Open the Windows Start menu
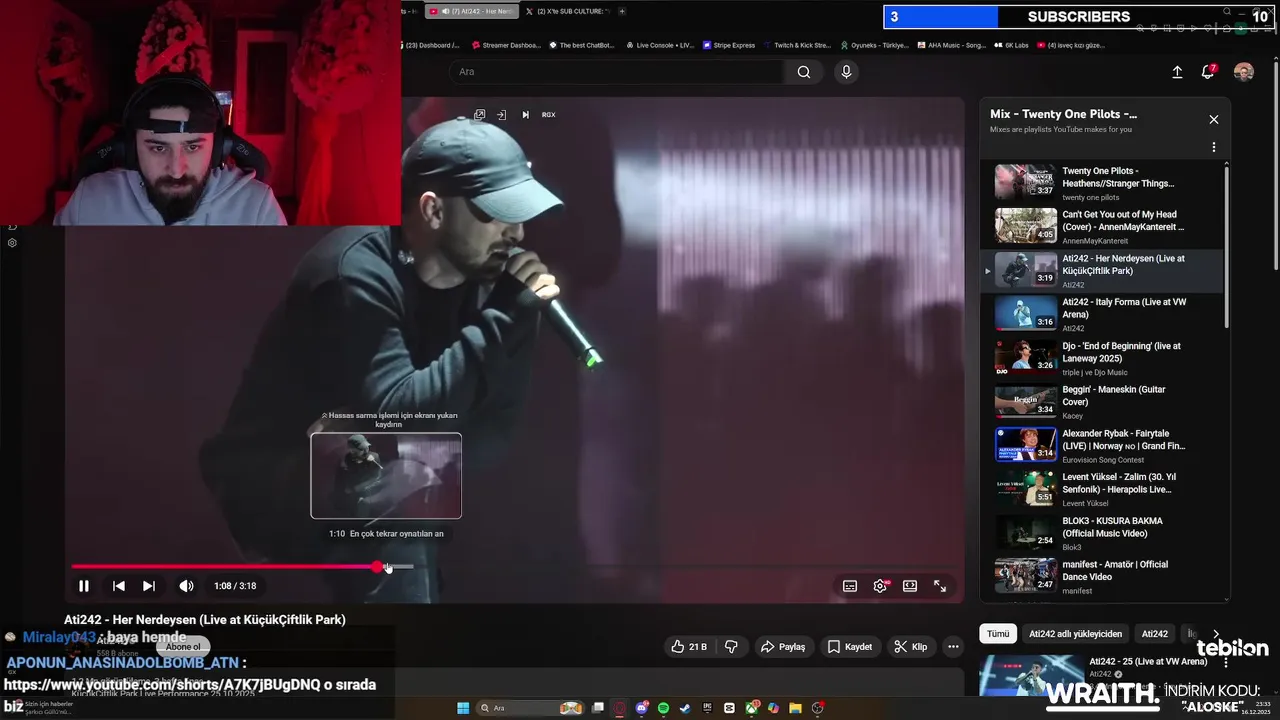This screenshot has height=720, width=1280. (463, 708)
